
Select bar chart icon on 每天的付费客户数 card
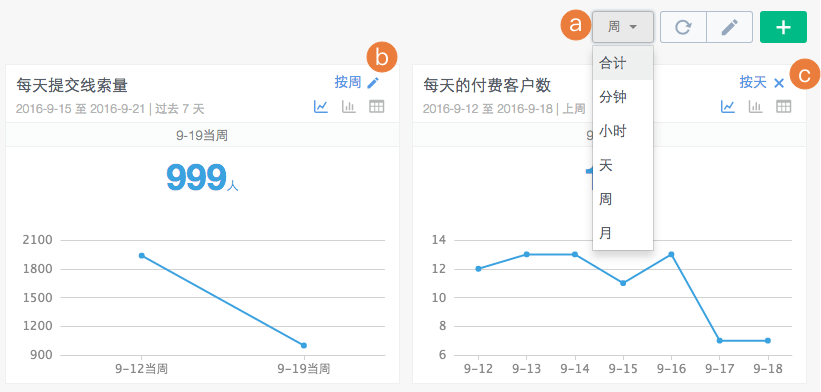[x=755, y=107]
